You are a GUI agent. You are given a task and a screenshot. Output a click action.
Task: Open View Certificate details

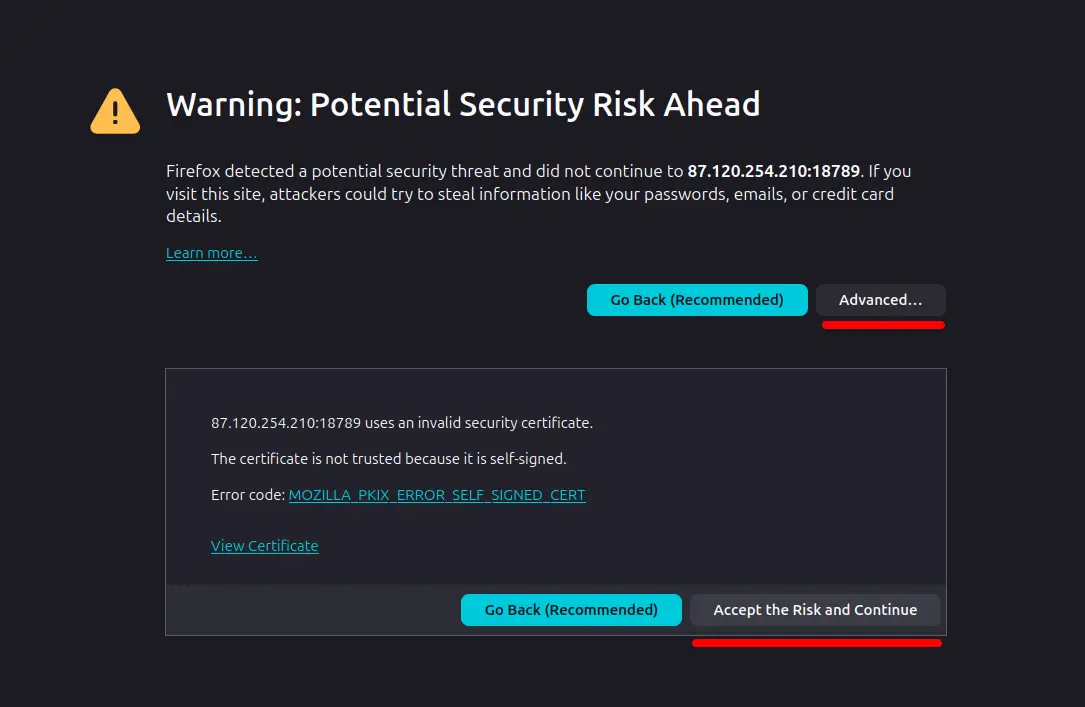264,545
